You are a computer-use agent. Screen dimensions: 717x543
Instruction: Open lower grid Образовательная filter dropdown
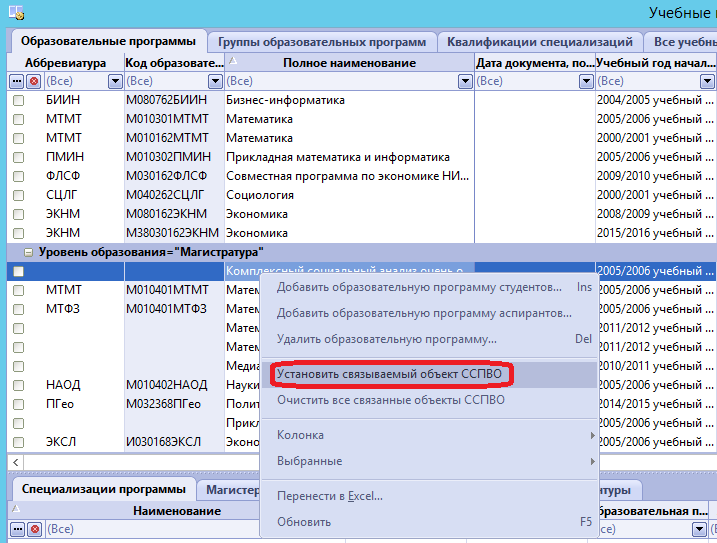tap(699, 529)
